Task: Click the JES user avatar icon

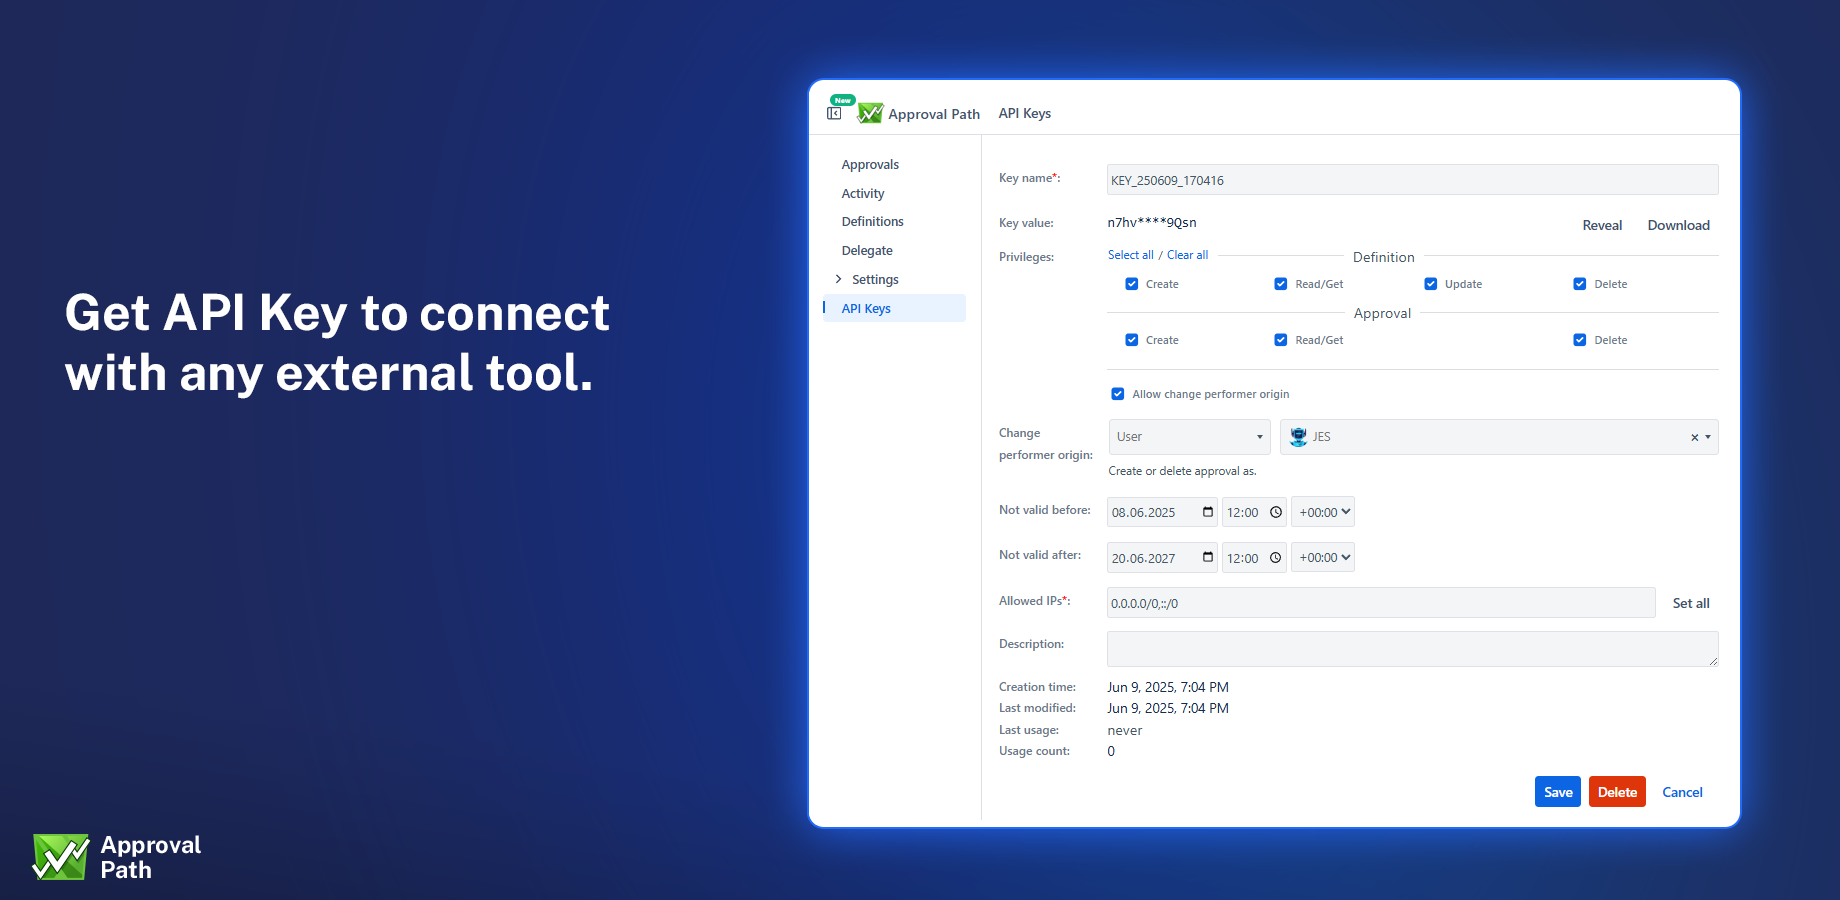Action: 1298,437
